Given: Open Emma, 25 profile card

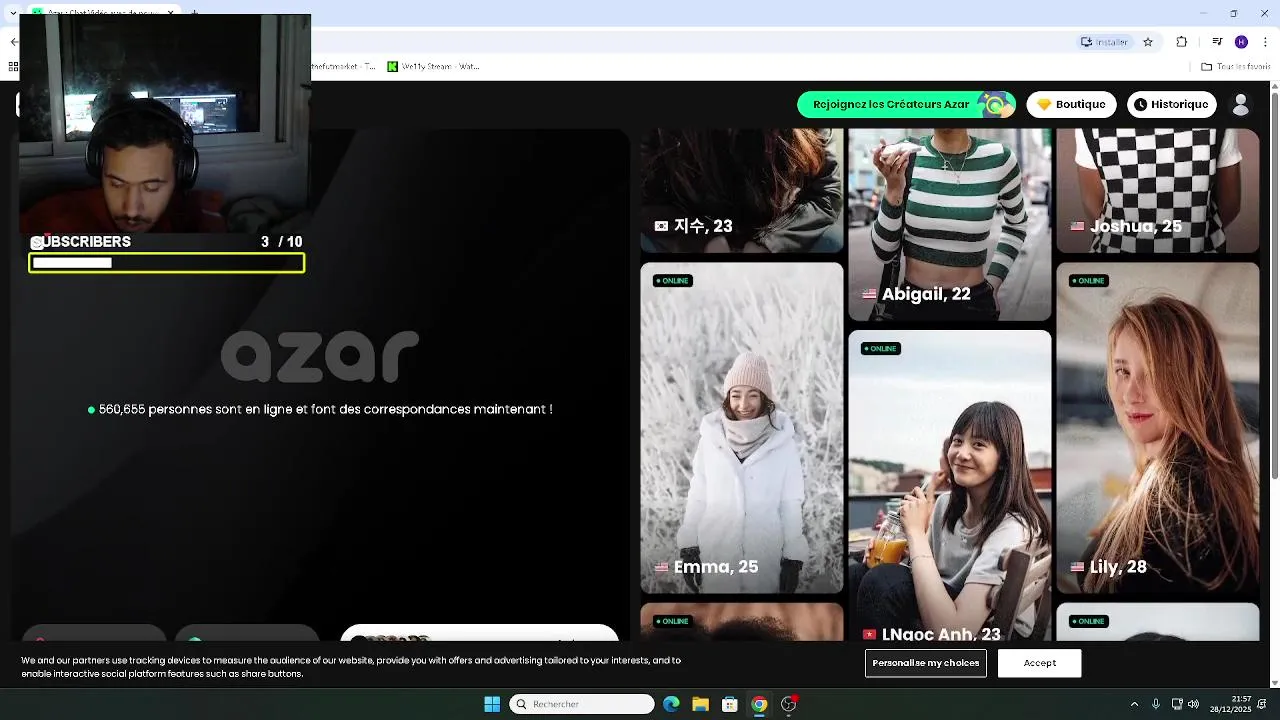Looking at the screenshot, I should (742, 428).
